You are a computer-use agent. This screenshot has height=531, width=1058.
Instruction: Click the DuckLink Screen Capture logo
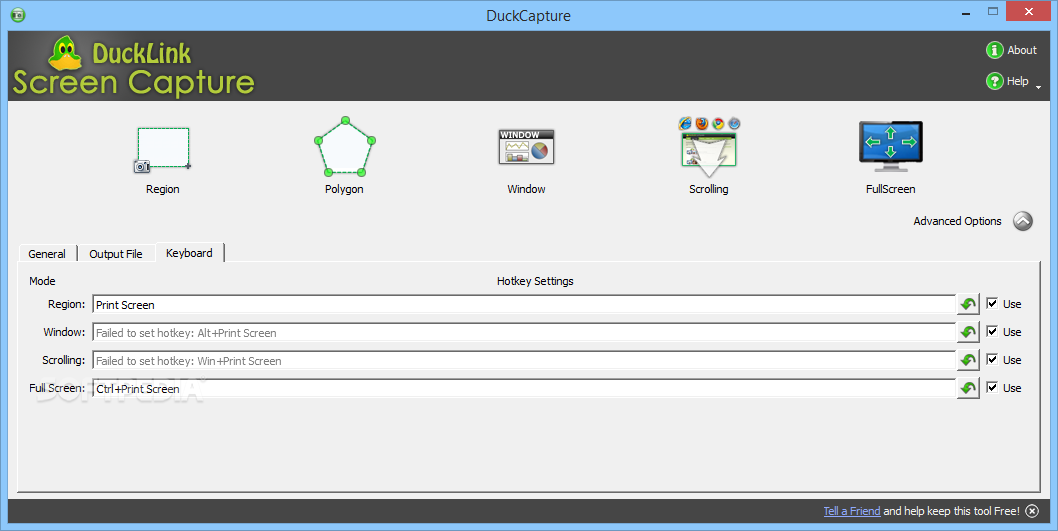[x=134, y=67]
